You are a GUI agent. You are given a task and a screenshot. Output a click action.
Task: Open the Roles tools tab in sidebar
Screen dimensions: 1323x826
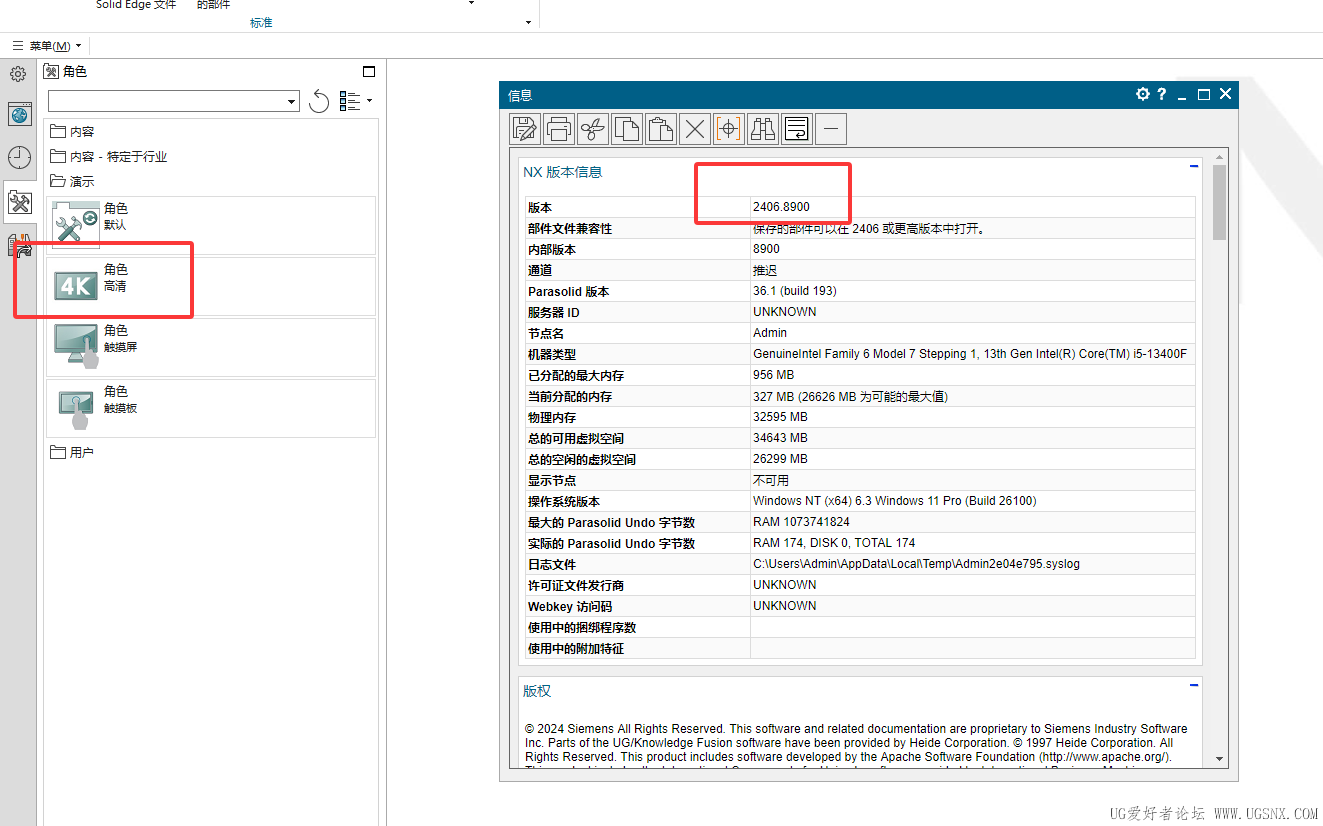tap(20, 203)
